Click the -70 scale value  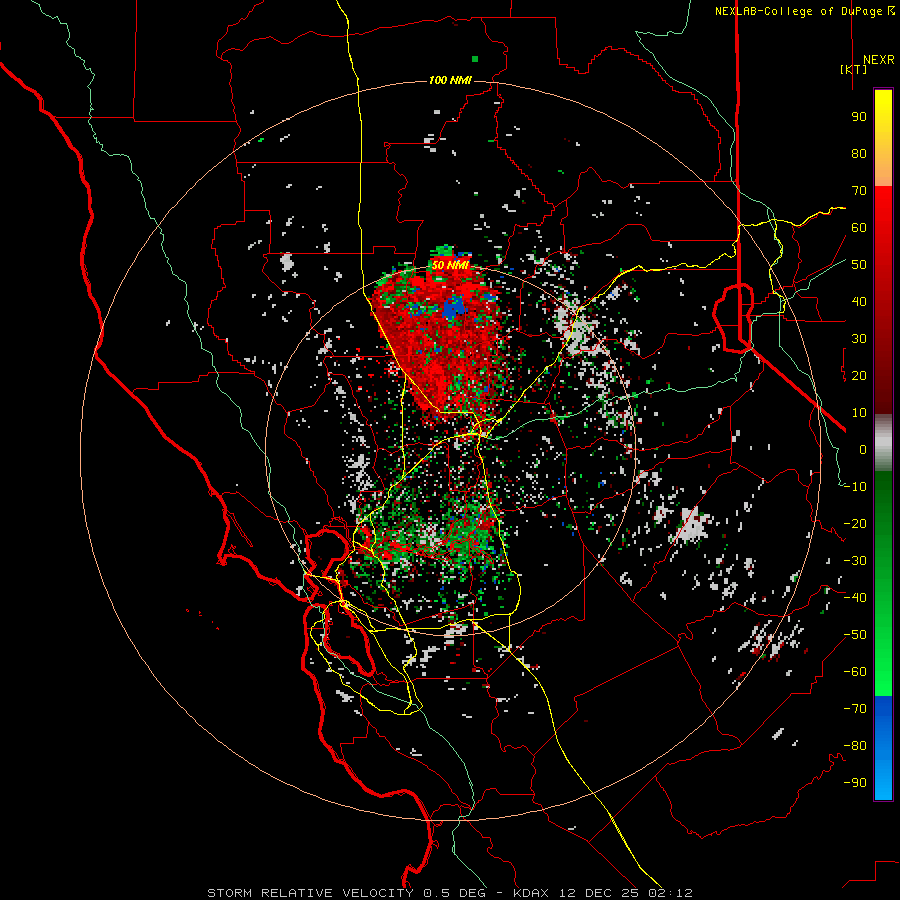855,708
